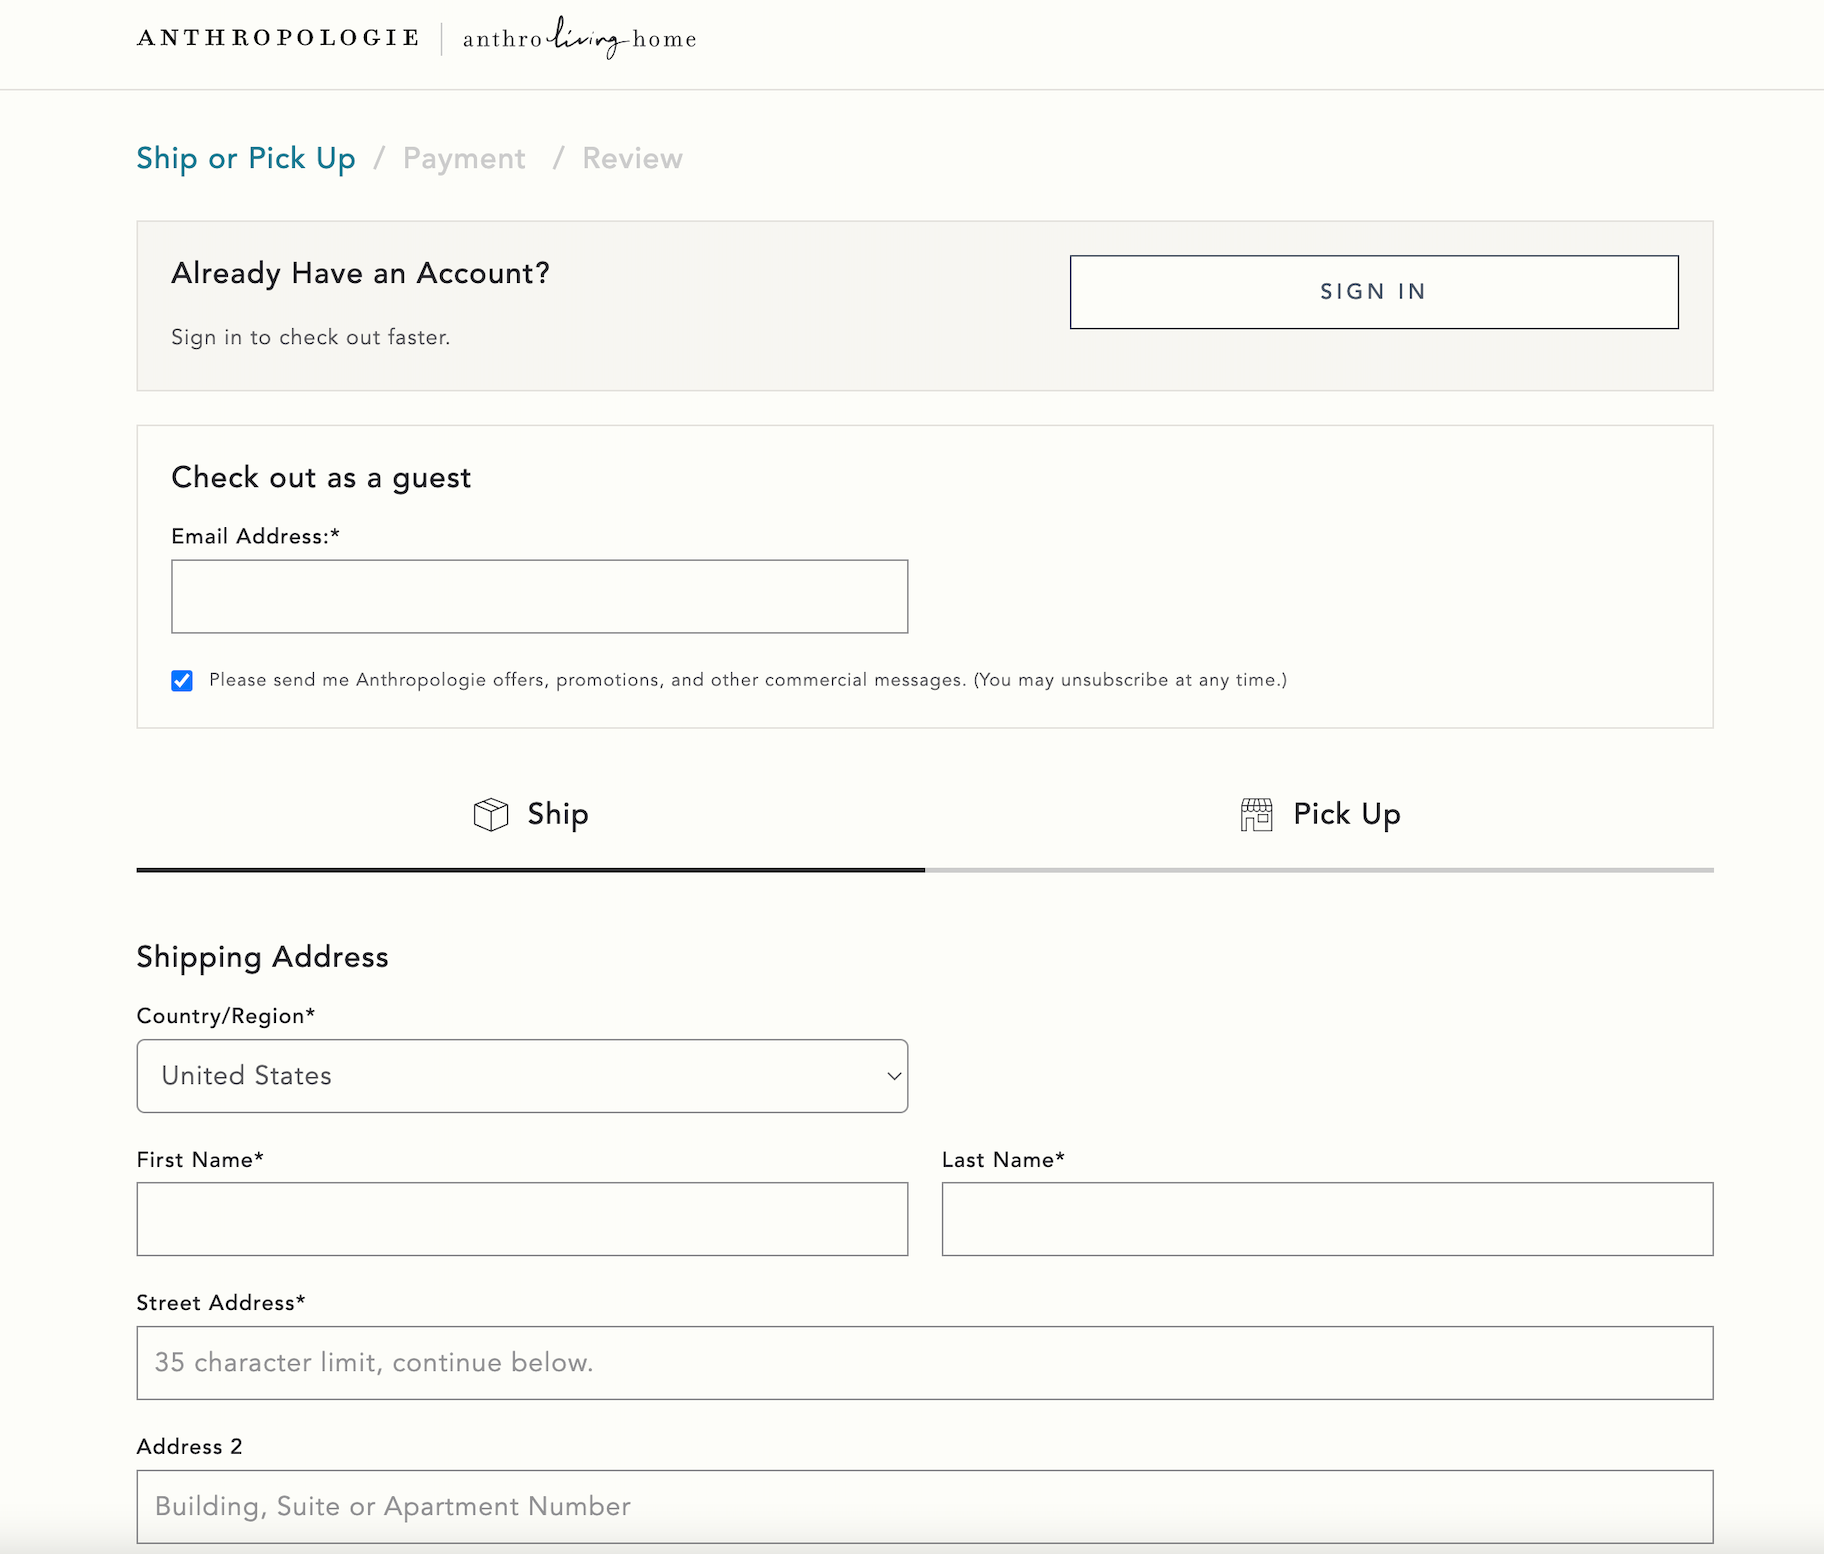Go to the Payment breadcrumb step
This screenshot has width=1824, height=1554.
pyautogui.click(x=464, y=159)
